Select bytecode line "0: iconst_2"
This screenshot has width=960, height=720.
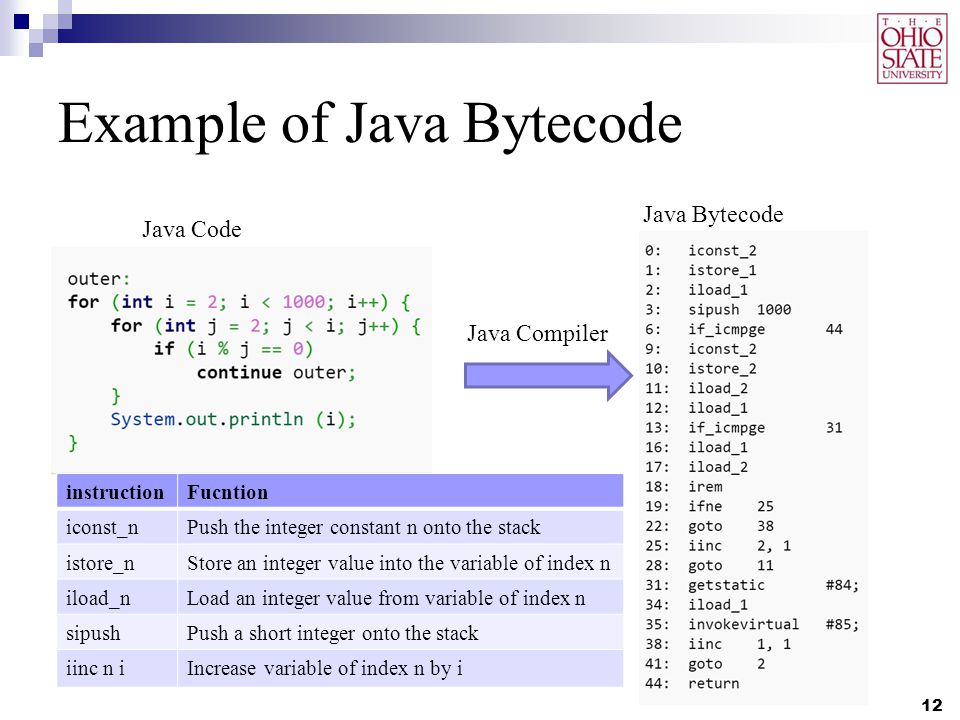[x=700, y=250]
